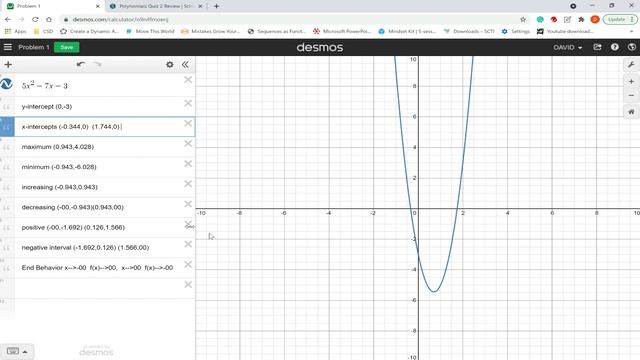Delete the x-intercepts note
This screenshot has height=360, width=640.
188,123
